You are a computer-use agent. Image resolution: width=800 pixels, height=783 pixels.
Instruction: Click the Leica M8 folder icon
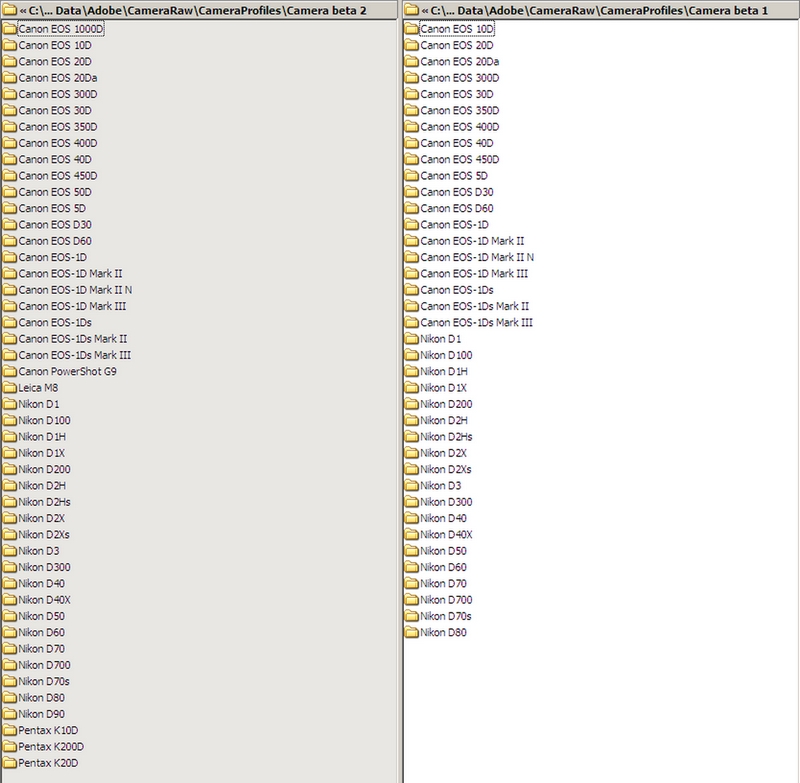point(10,388)
